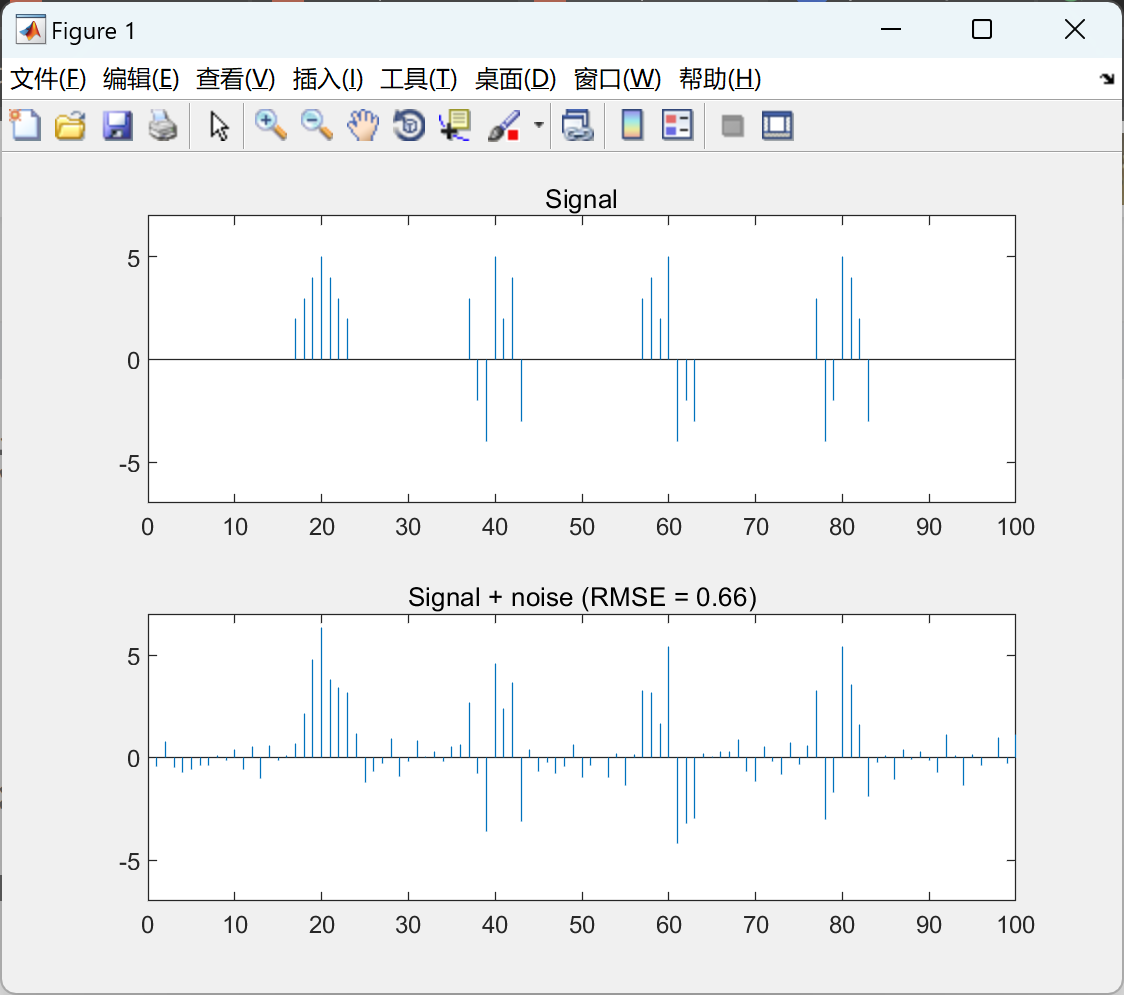This screenshot has height=995, width=1124.
Task: Minimize the Figure 1 window
Action: (x=891, y=29)
